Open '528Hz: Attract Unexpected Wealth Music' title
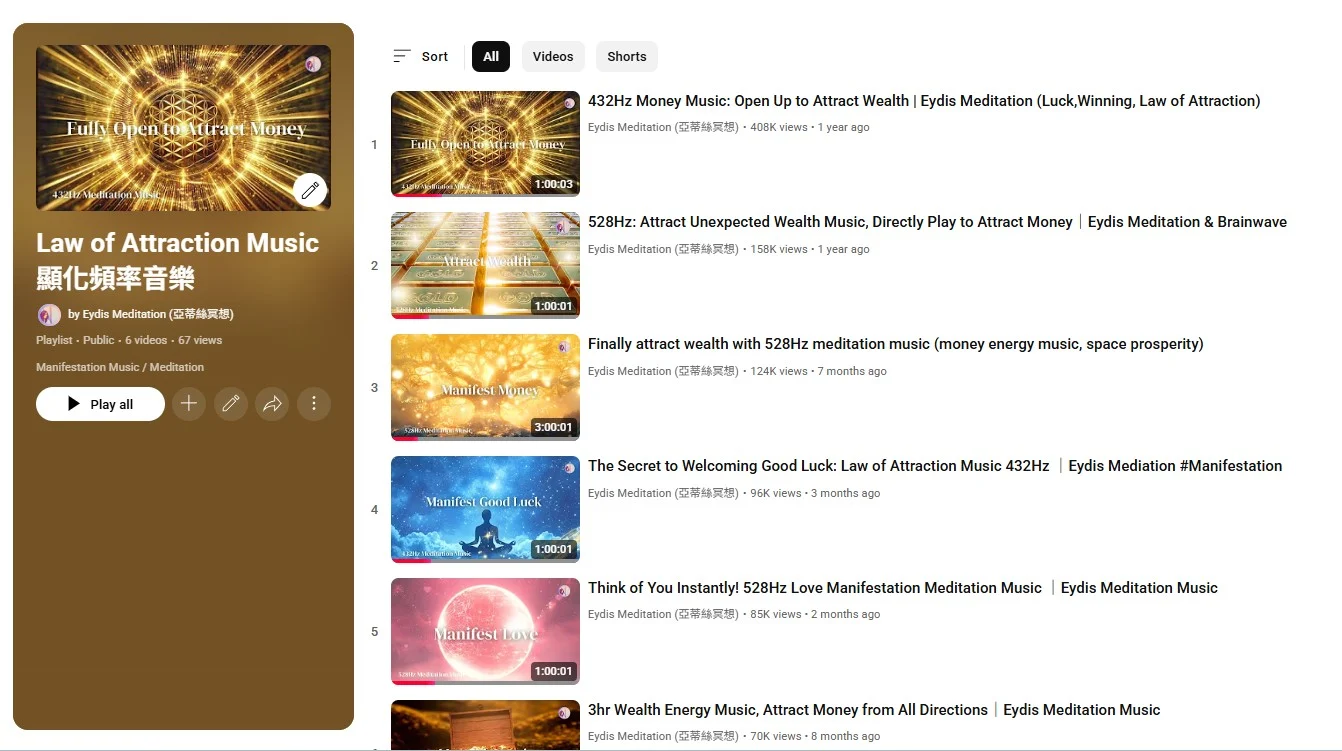 (937, 222)
